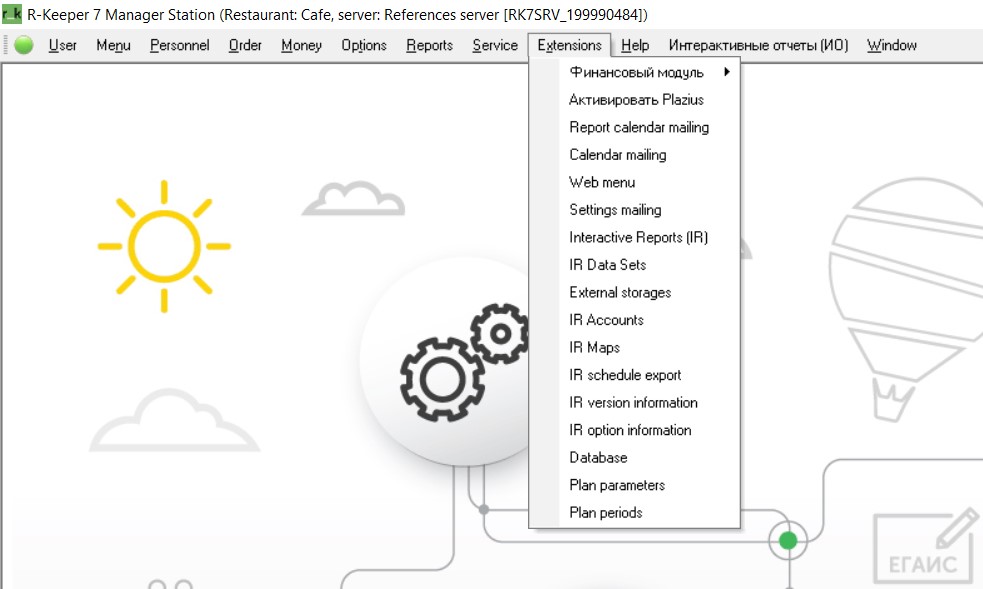Click the green connection status indicator
This screenshot has height=589, width=983.
[24, 45]
